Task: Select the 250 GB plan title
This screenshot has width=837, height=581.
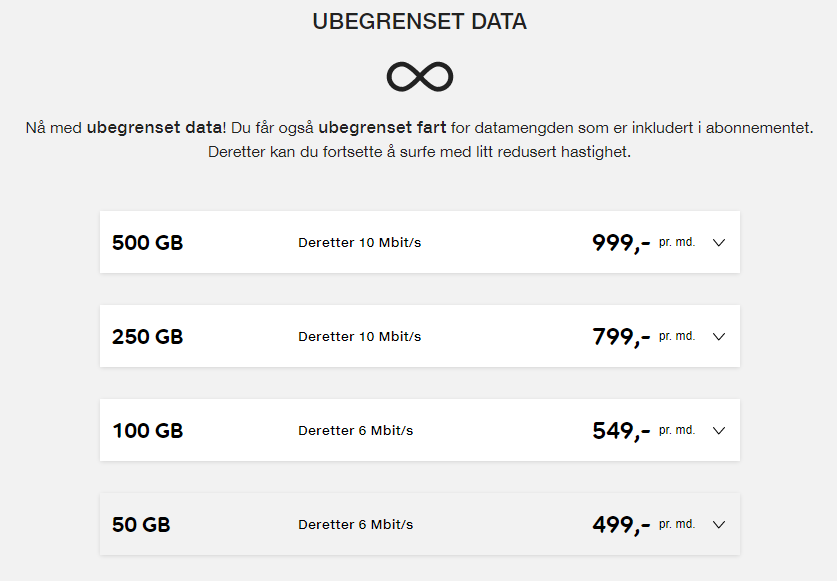Action: [147, 336]
